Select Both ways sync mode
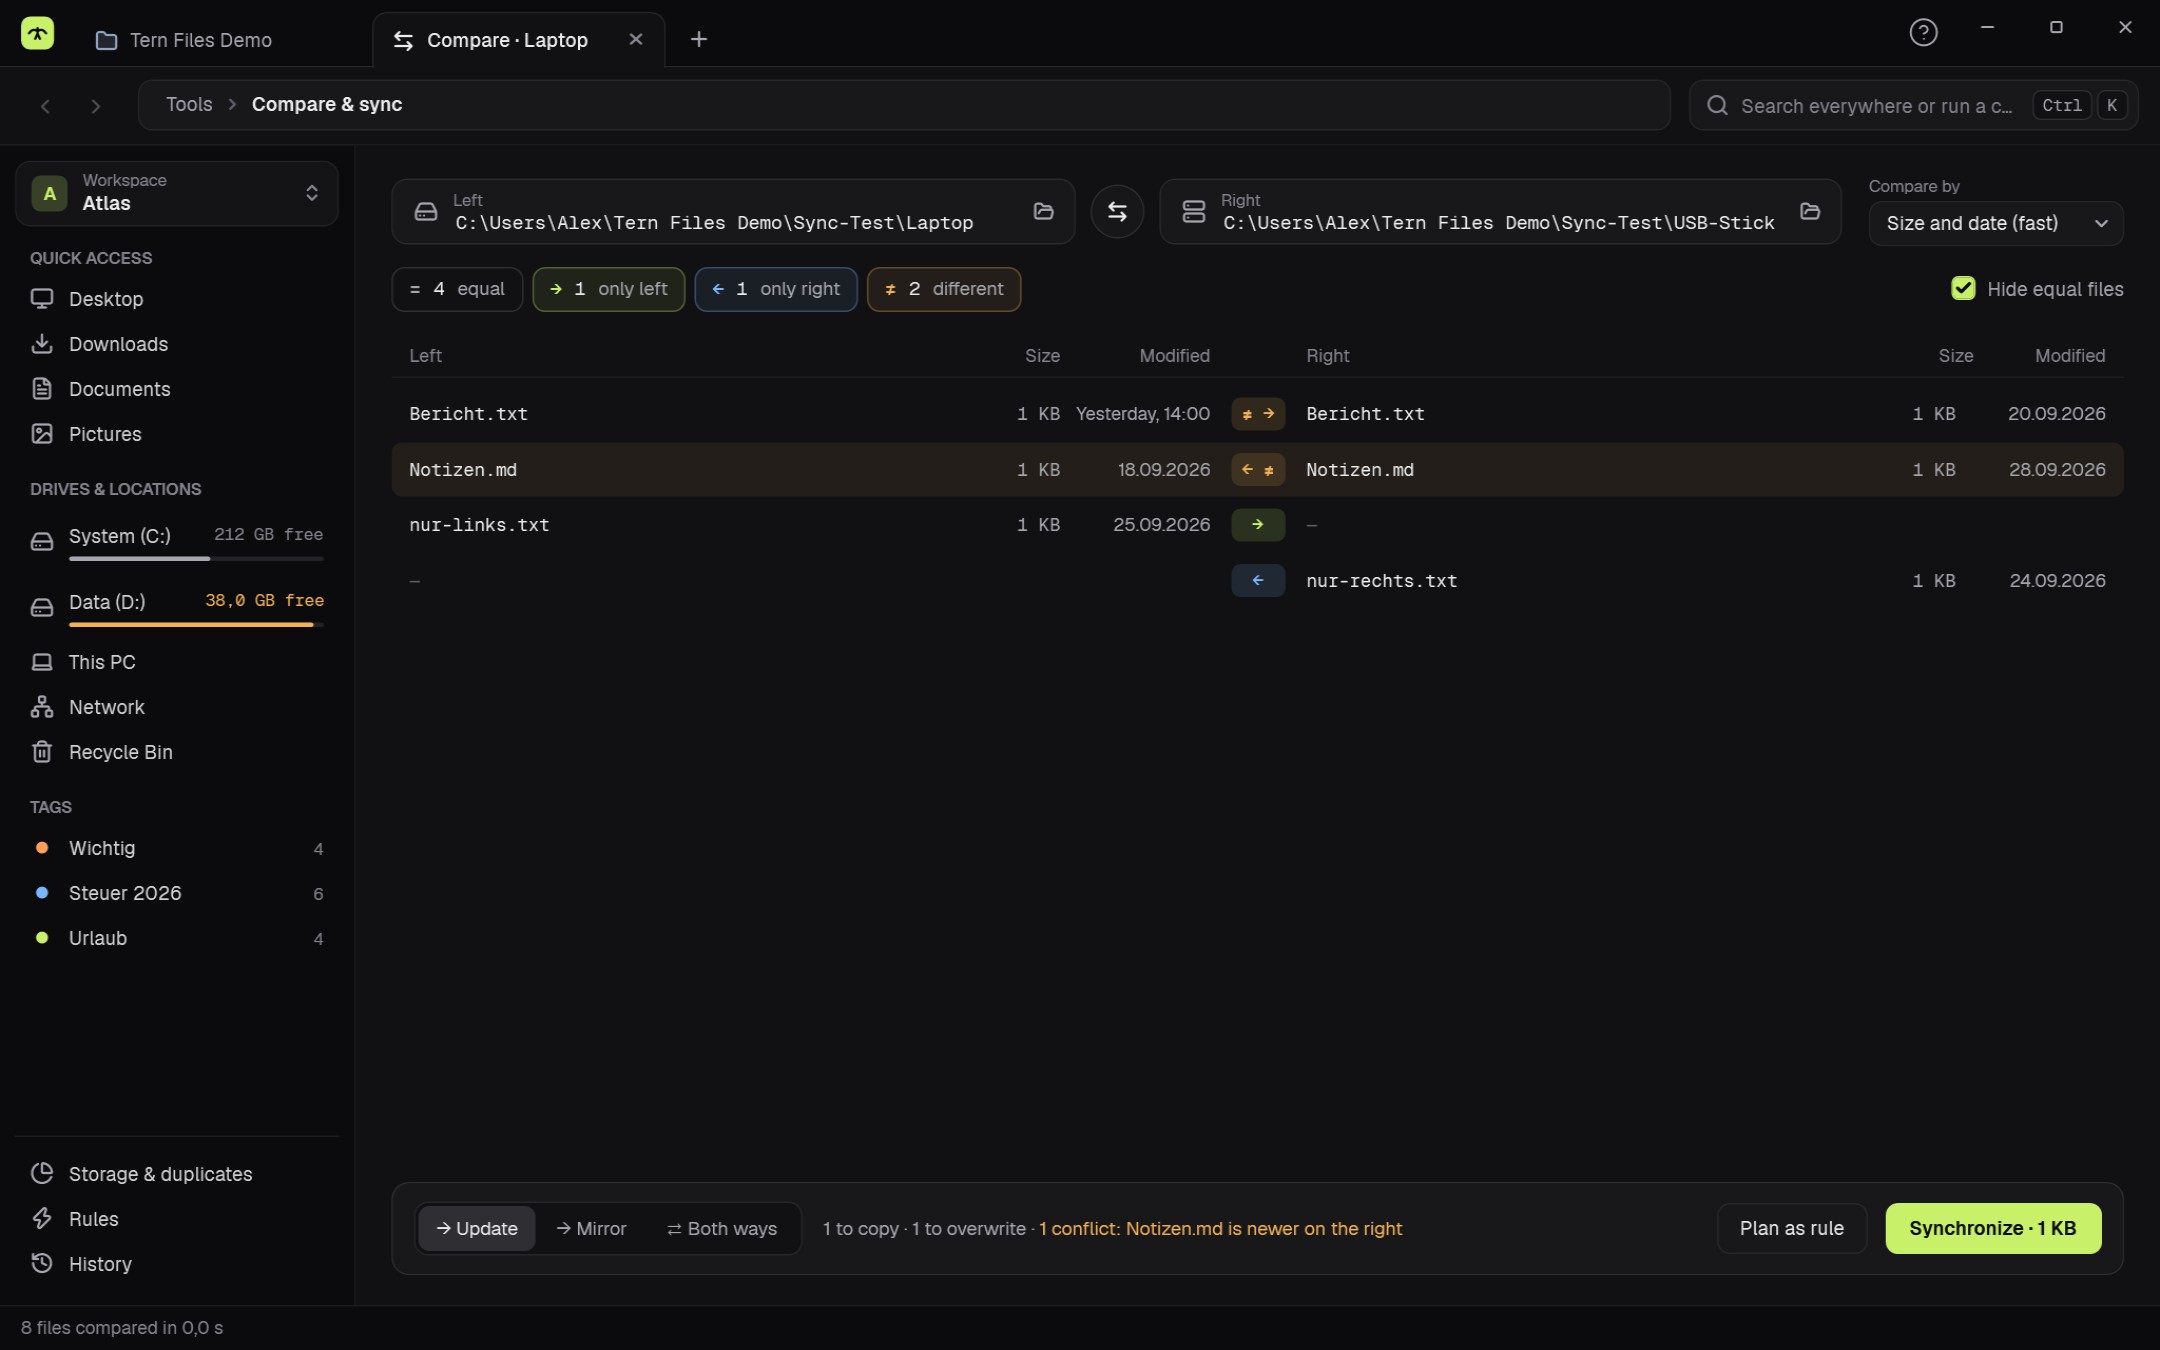The image size is (2160, 1350). (722, 1228)
